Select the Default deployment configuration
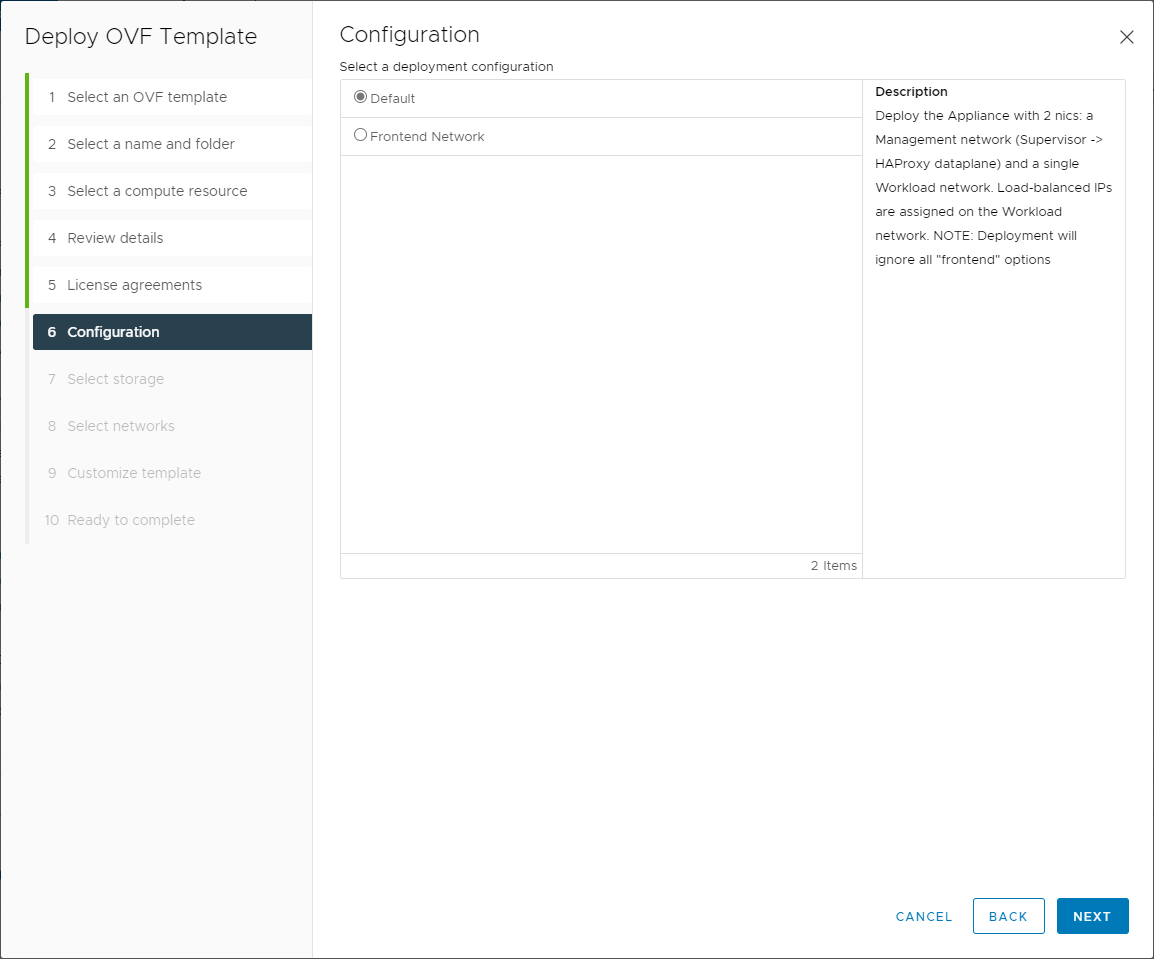 pos(361,98)
